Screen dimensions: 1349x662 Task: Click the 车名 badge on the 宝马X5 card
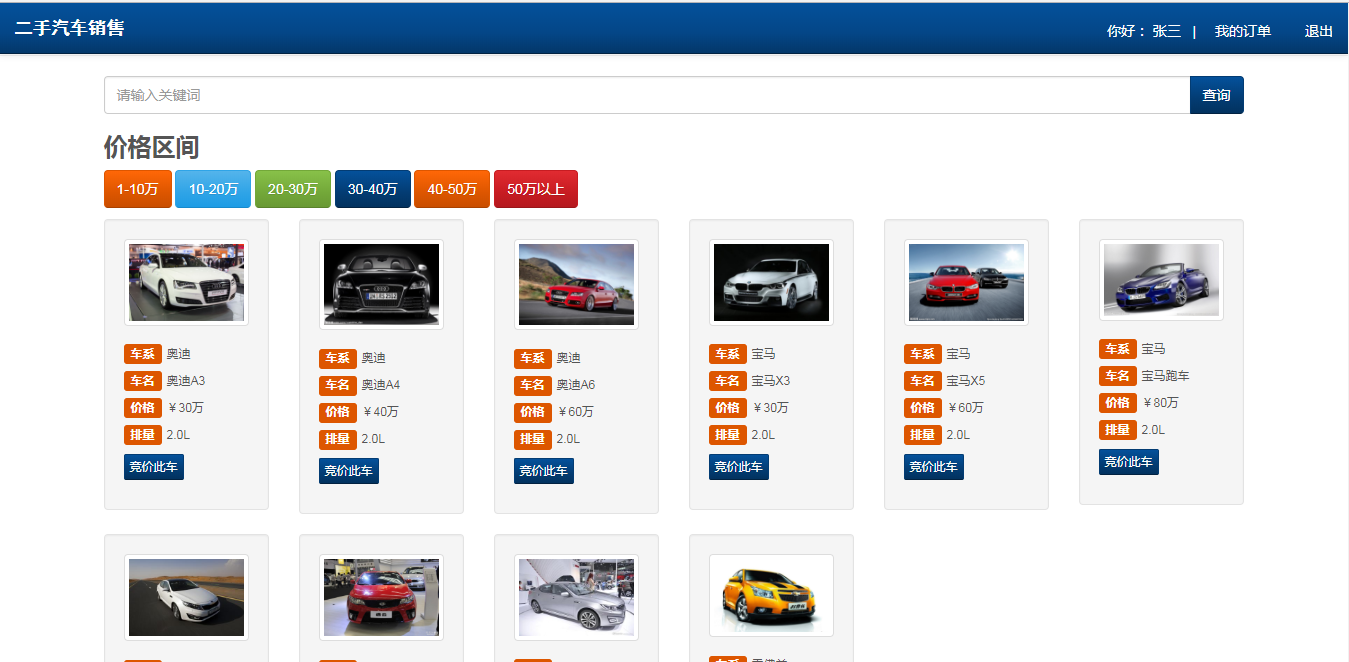(923, 381)
